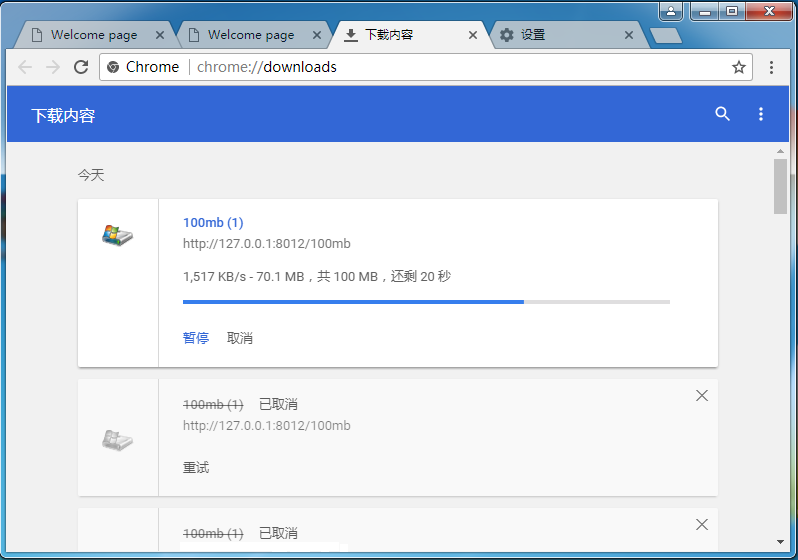
Task: Click the search icon in downloads header
Action: (722, 114)
